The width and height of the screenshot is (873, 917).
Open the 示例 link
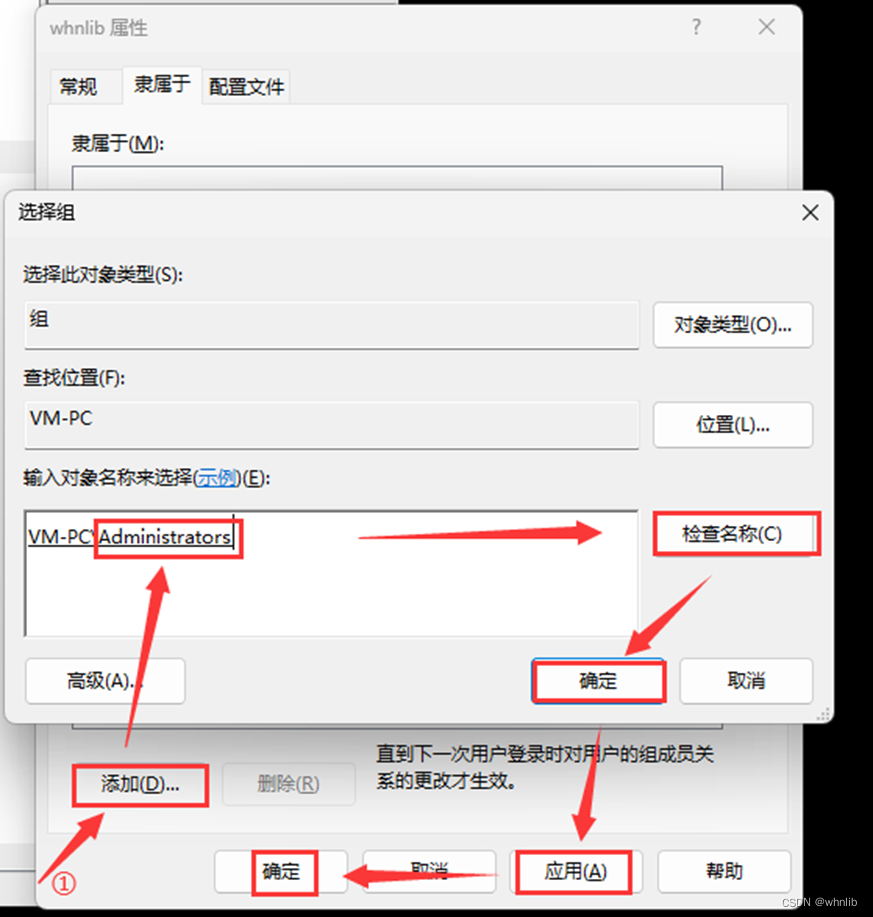coord(217,478)
